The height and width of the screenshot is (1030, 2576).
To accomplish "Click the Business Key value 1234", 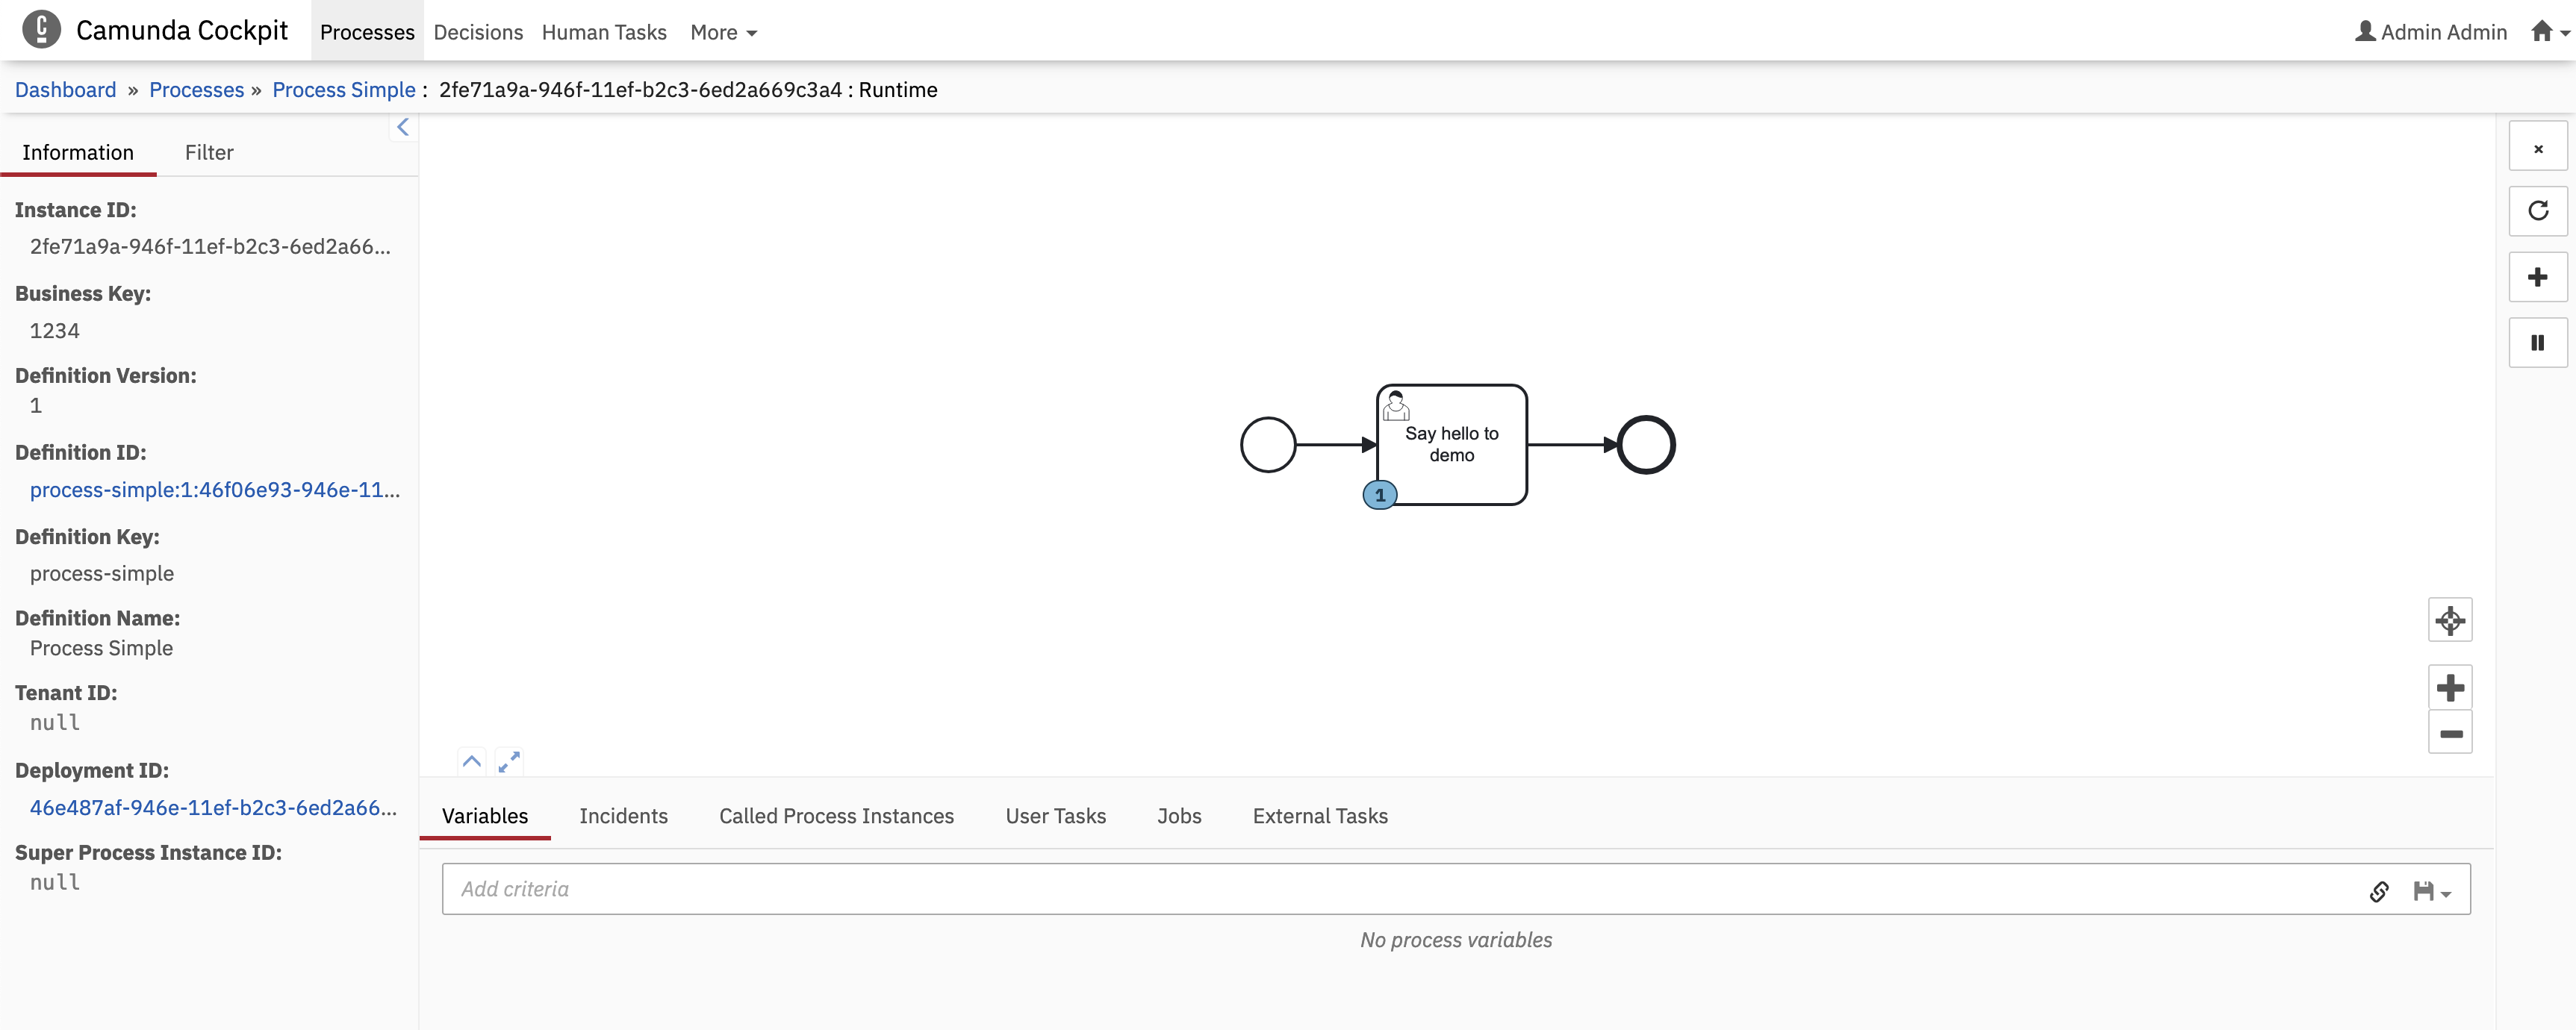I will tap(55, 331).
